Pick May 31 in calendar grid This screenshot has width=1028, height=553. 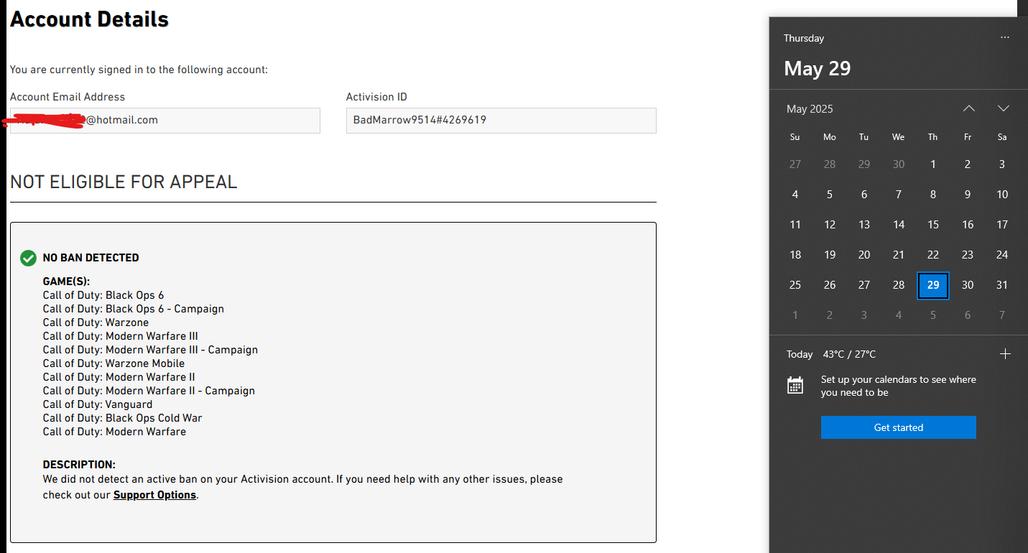pyautogui.click(x=1002, y=285)
